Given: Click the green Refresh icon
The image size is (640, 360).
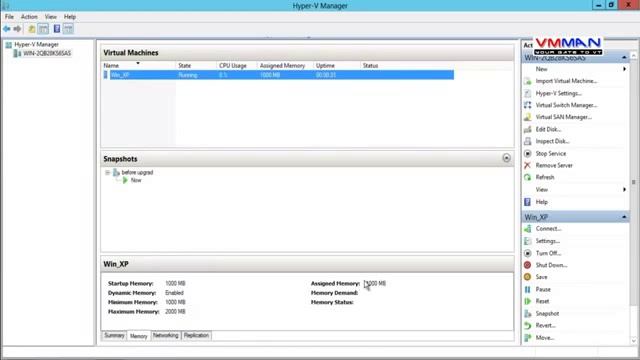Looking at the screenshot, I should coord(527,177).
